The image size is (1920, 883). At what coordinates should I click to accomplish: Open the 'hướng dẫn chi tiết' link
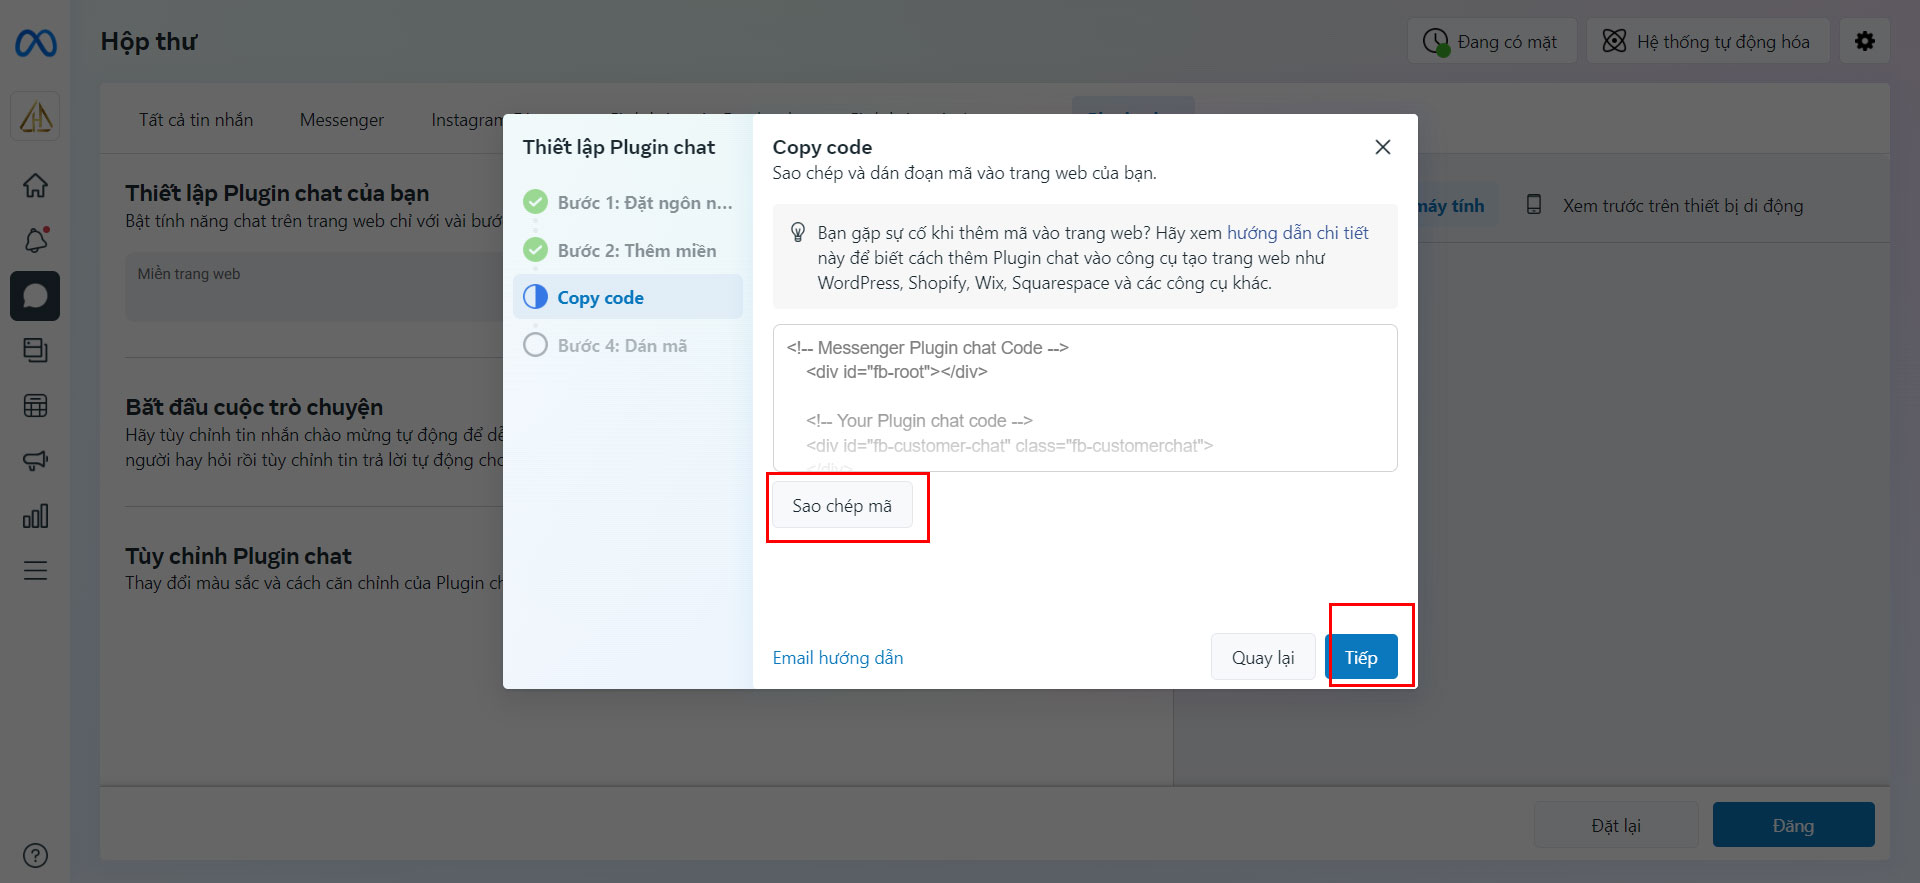pyautogui.click(x=1297, y=233)
